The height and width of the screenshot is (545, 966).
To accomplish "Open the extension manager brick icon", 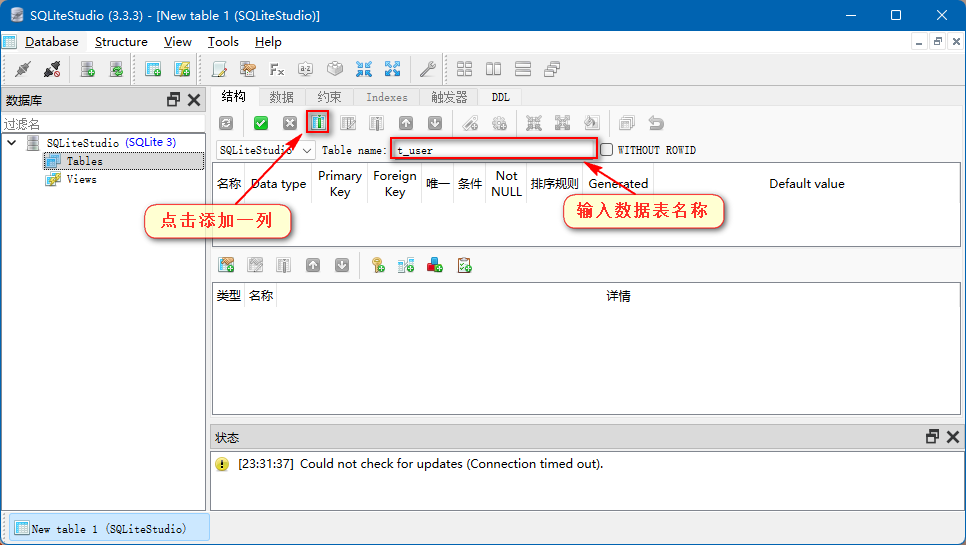I will click(x=335, y=69).
